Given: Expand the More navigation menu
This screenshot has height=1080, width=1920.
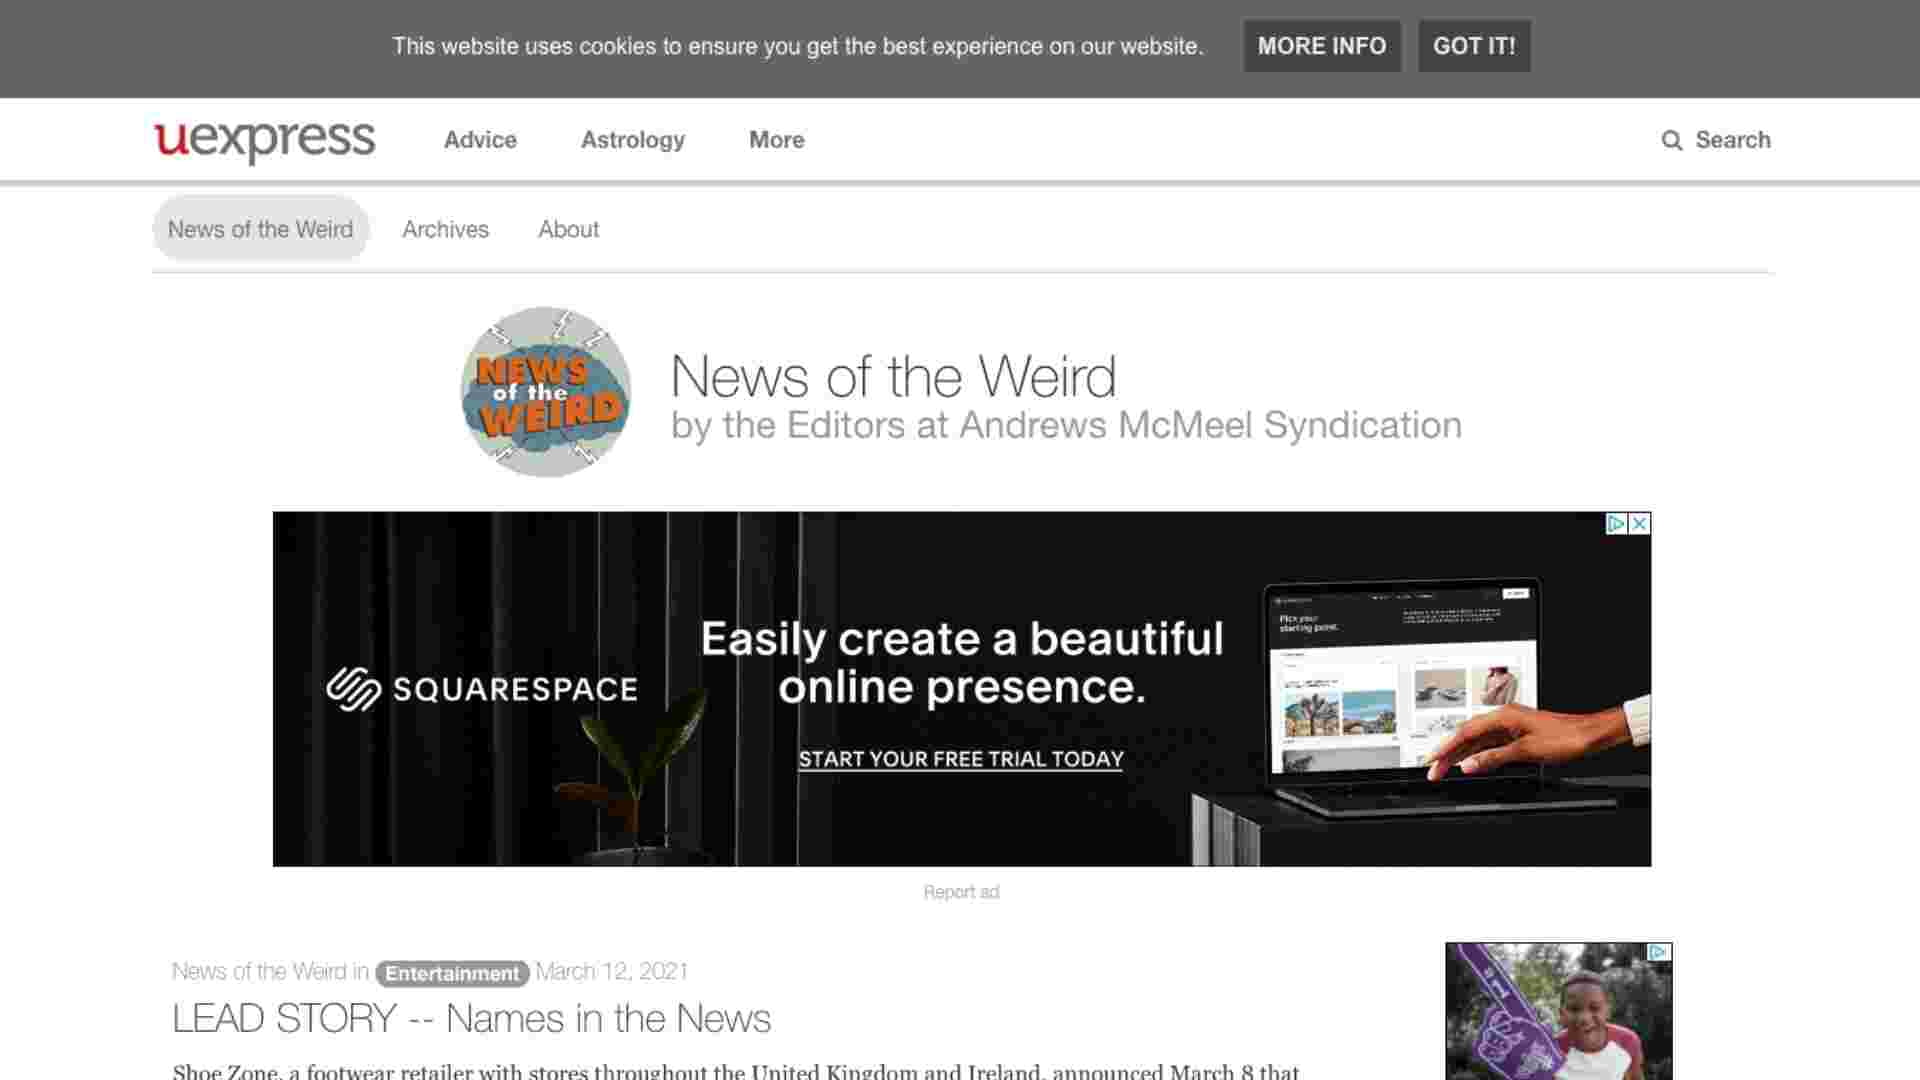Looking at the screenshot, I should 775,140.
